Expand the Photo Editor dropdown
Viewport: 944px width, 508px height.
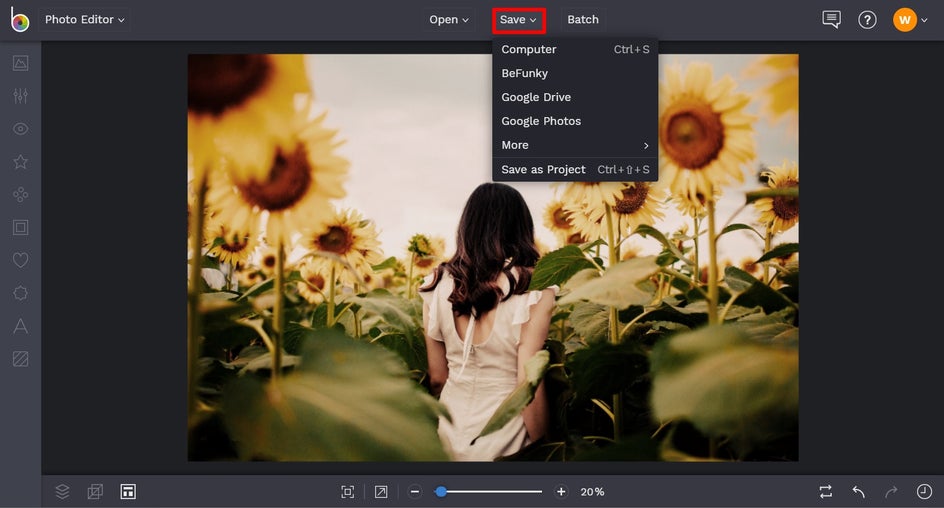coord(84,19)
